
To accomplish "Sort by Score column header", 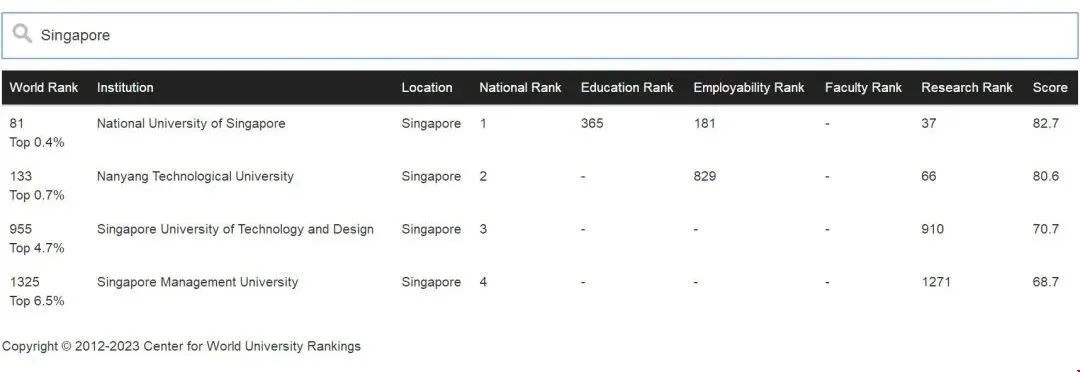I will tap(1050, 87).
